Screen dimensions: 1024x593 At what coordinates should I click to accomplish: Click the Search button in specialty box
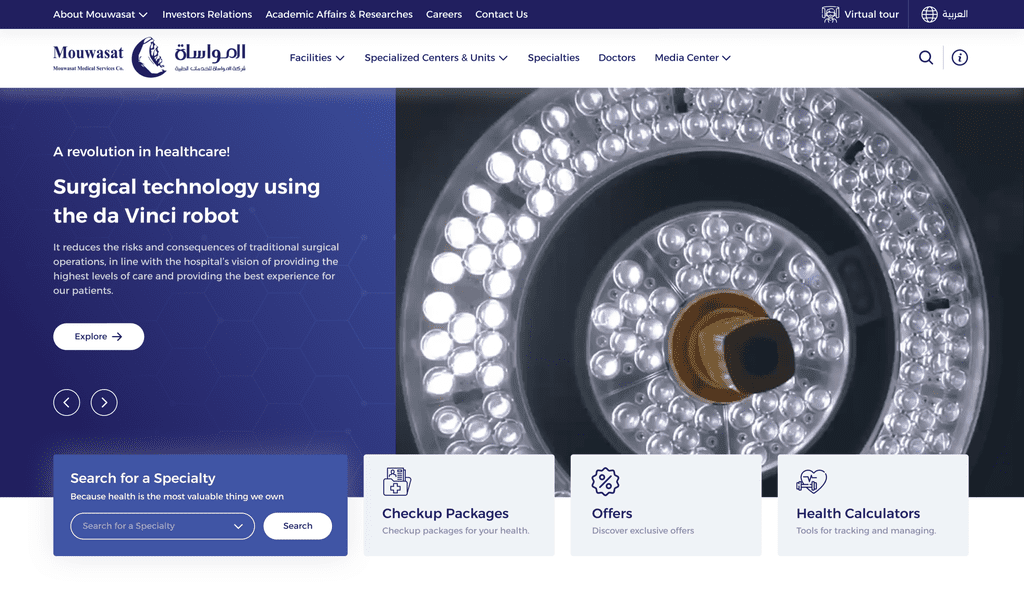[298, 526]
